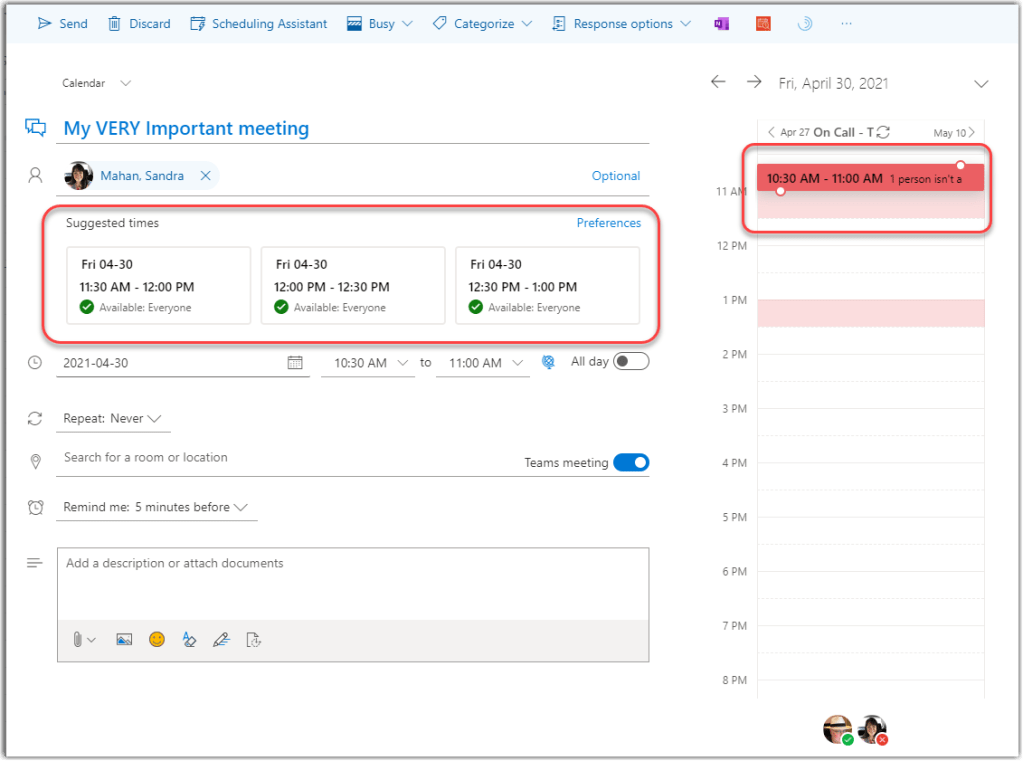Click the OneNote icon in toolbar
1023x761 pixels.
(722, 24)
